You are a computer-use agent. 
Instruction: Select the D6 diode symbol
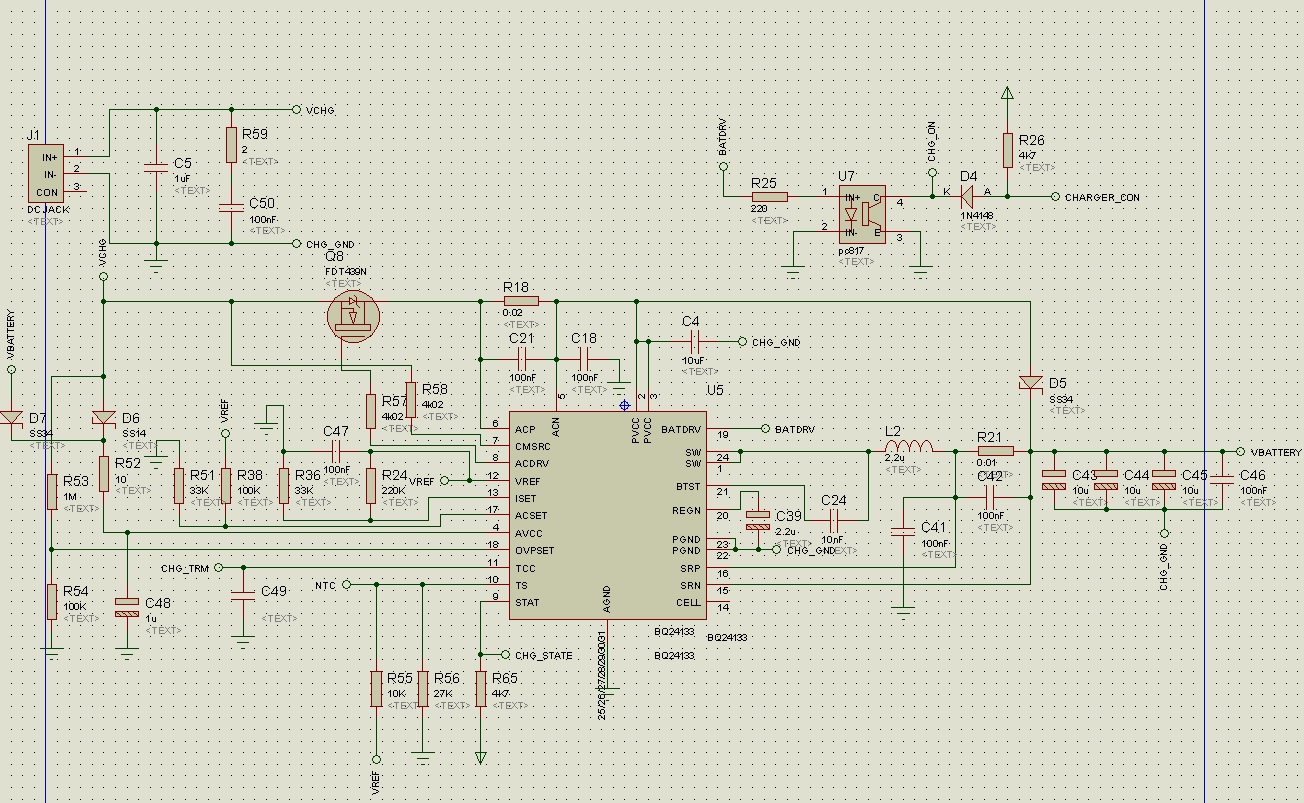[103, 418]
